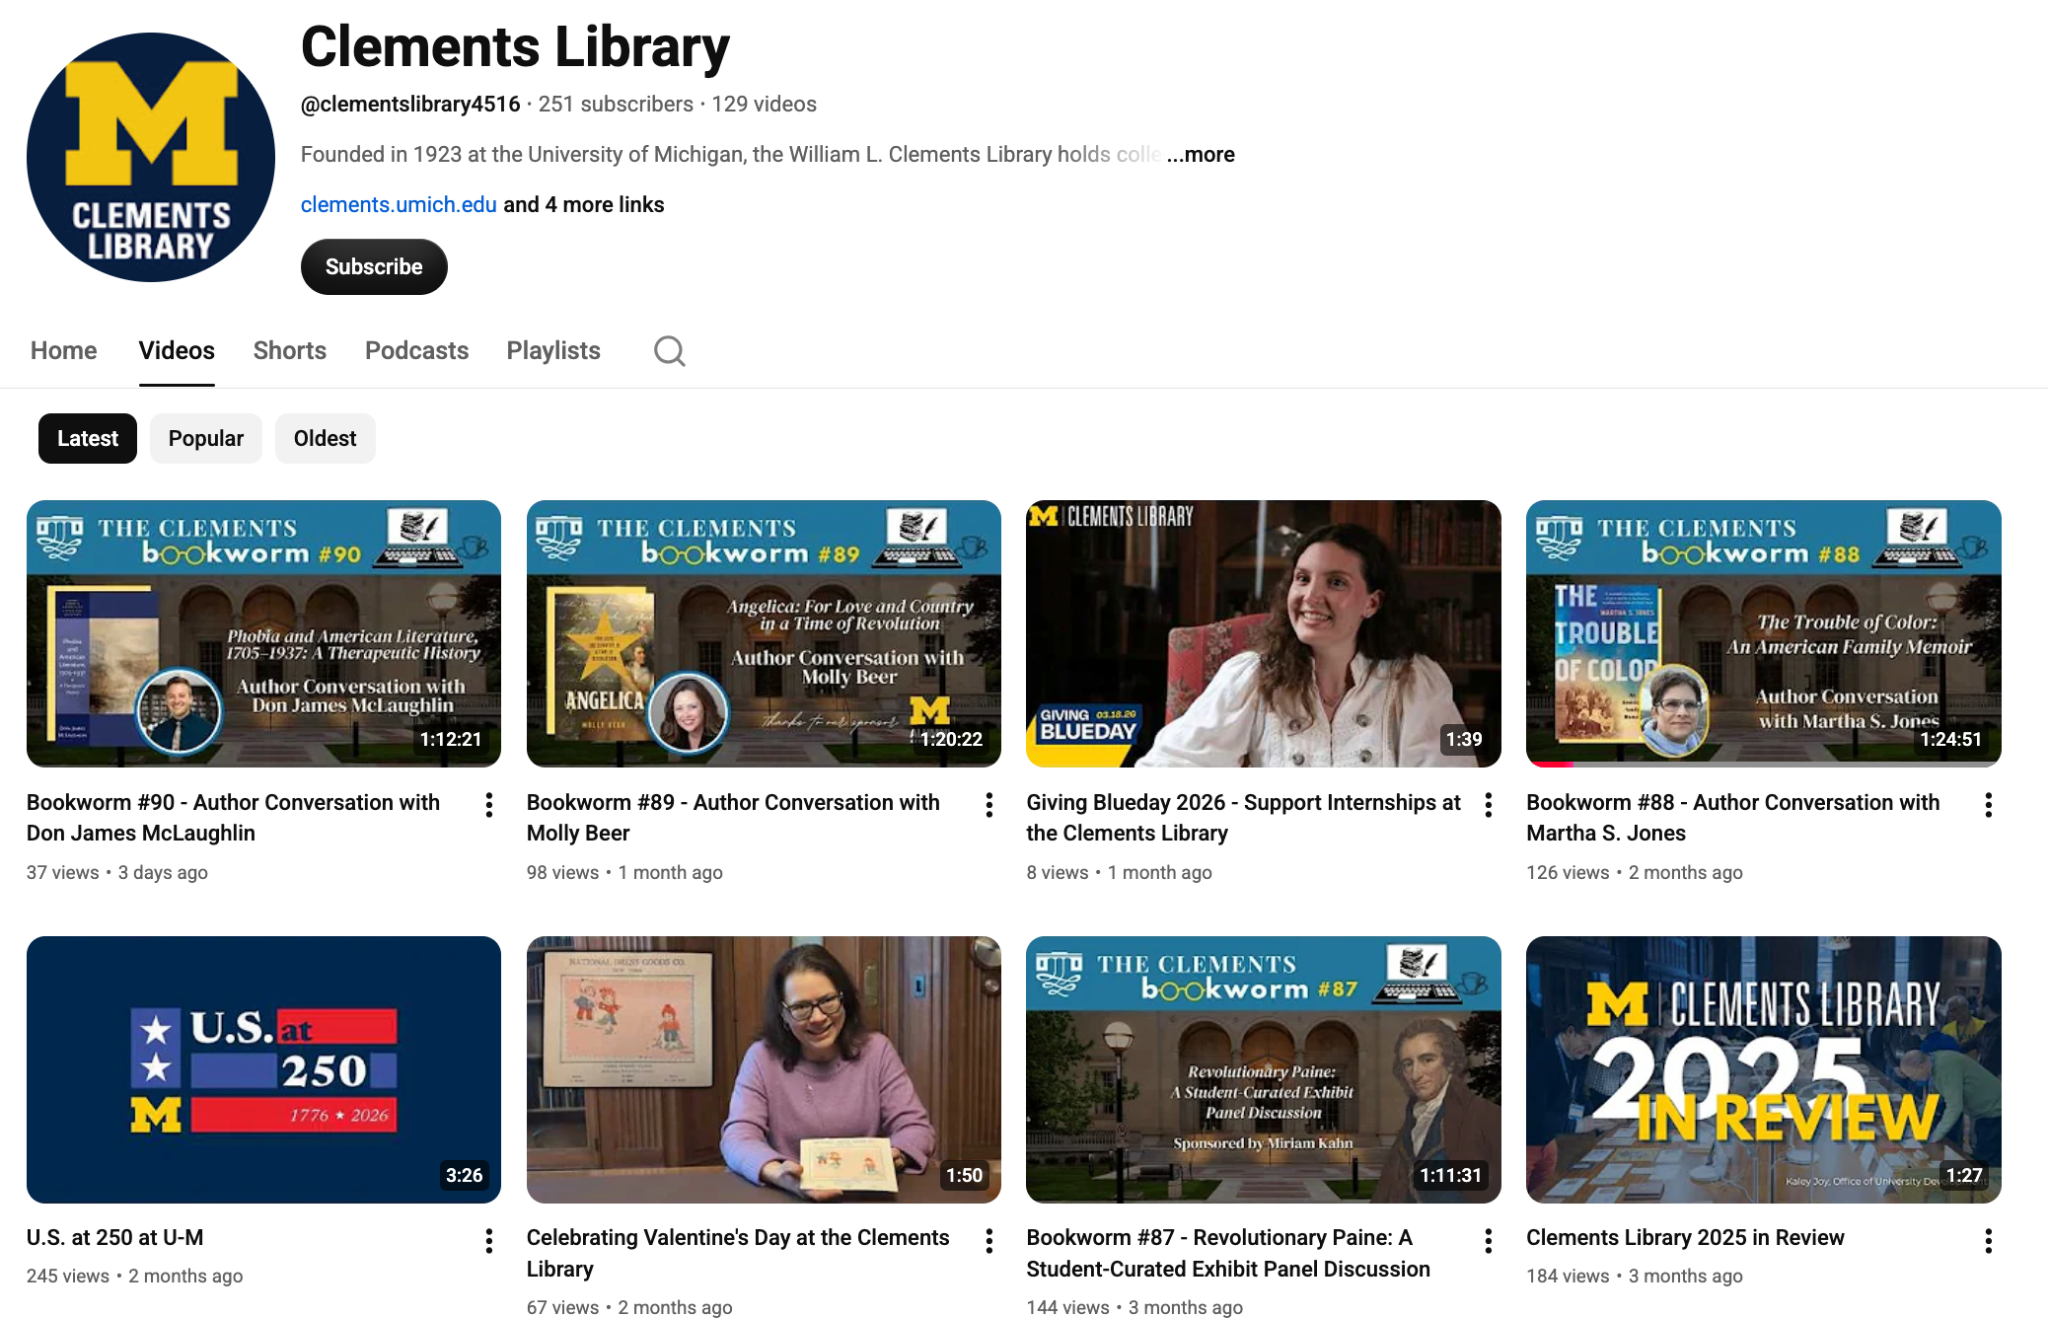Open Bookworm #90 Don James McLaughlin title
2048x1338 pixels.
(x=233, y=818)
